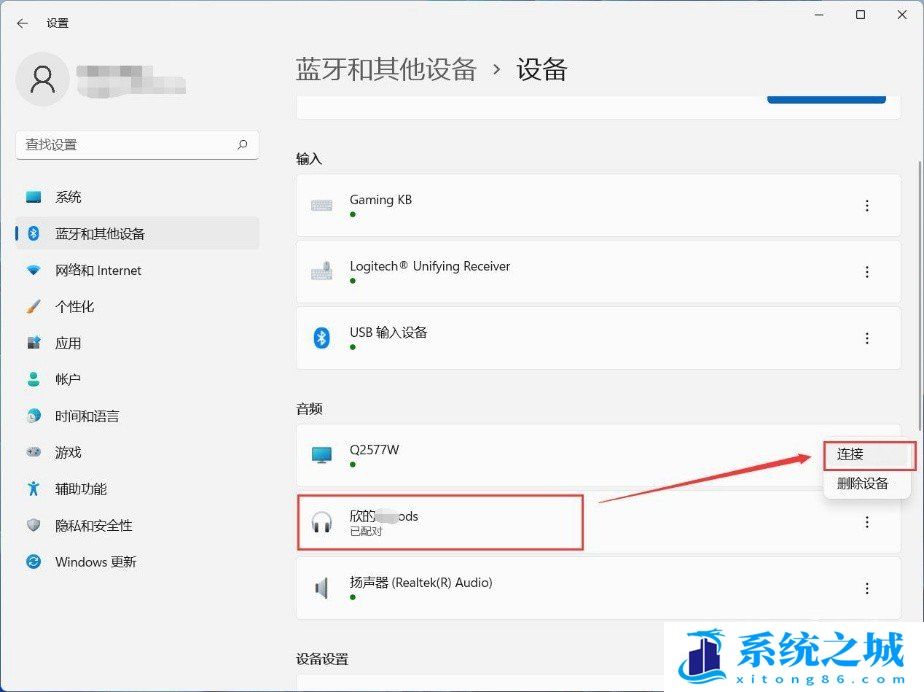This screenshot has width=924, height=692.
Task: Select 连接 in the context menu
Action: 850,454
